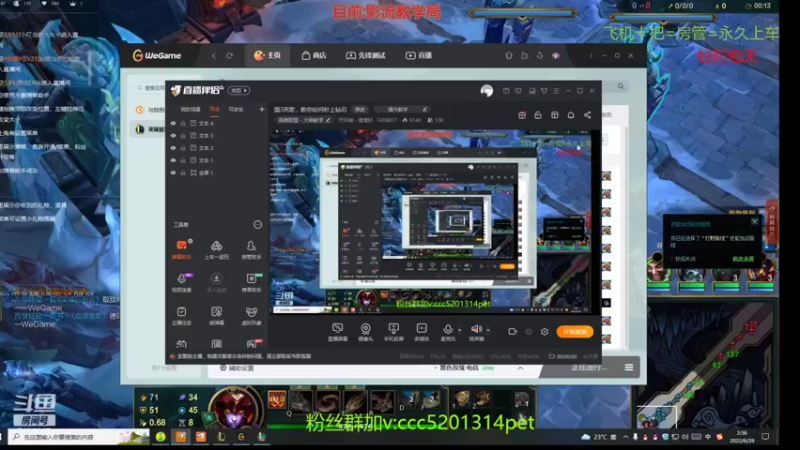Collapse the 工具箱 toolbox section

point(258,224)
